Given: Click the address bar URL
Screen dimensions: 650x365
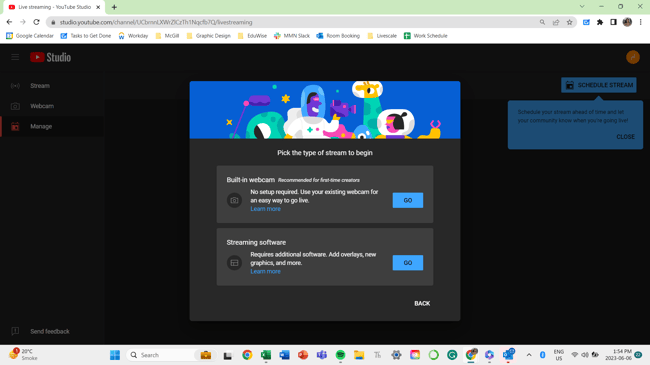Looking at the screenshot, I should point(156,22).
